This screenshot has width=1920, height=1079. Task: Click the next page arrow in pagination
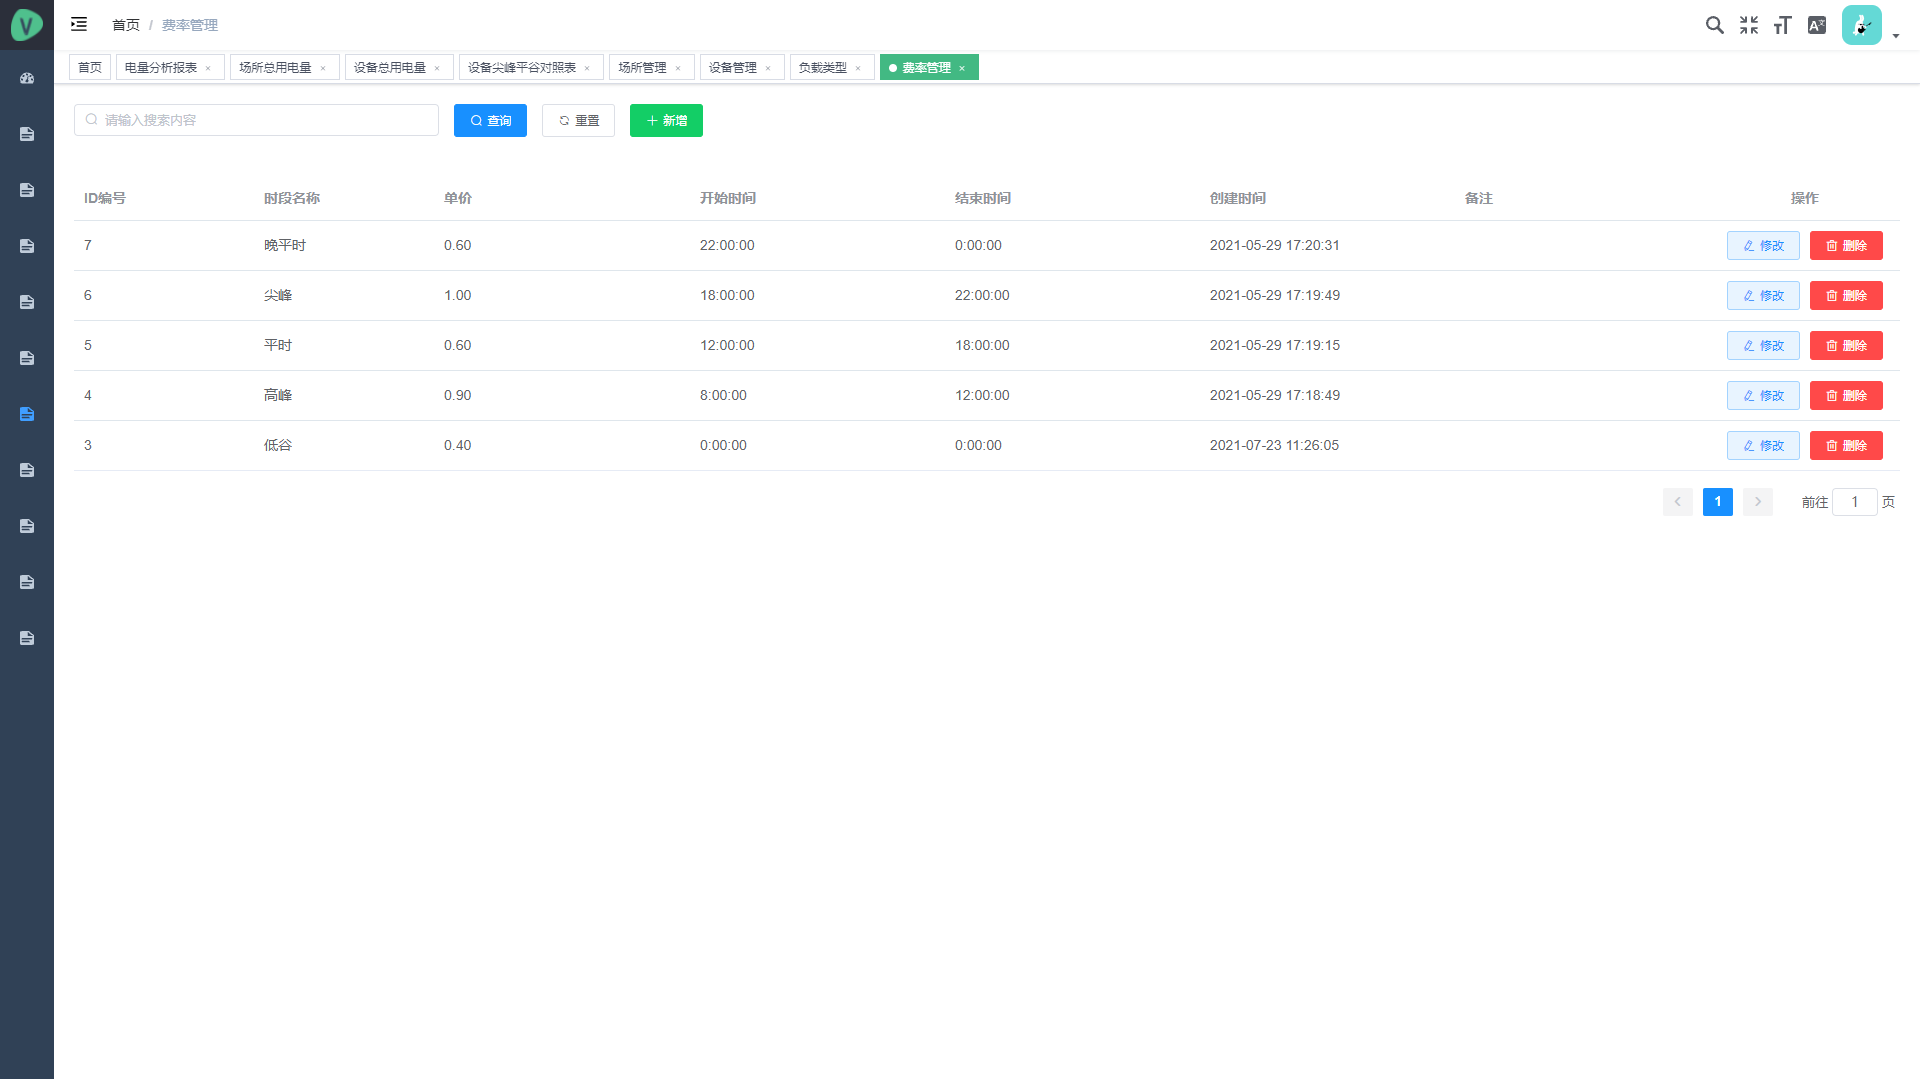[1757, 502]
